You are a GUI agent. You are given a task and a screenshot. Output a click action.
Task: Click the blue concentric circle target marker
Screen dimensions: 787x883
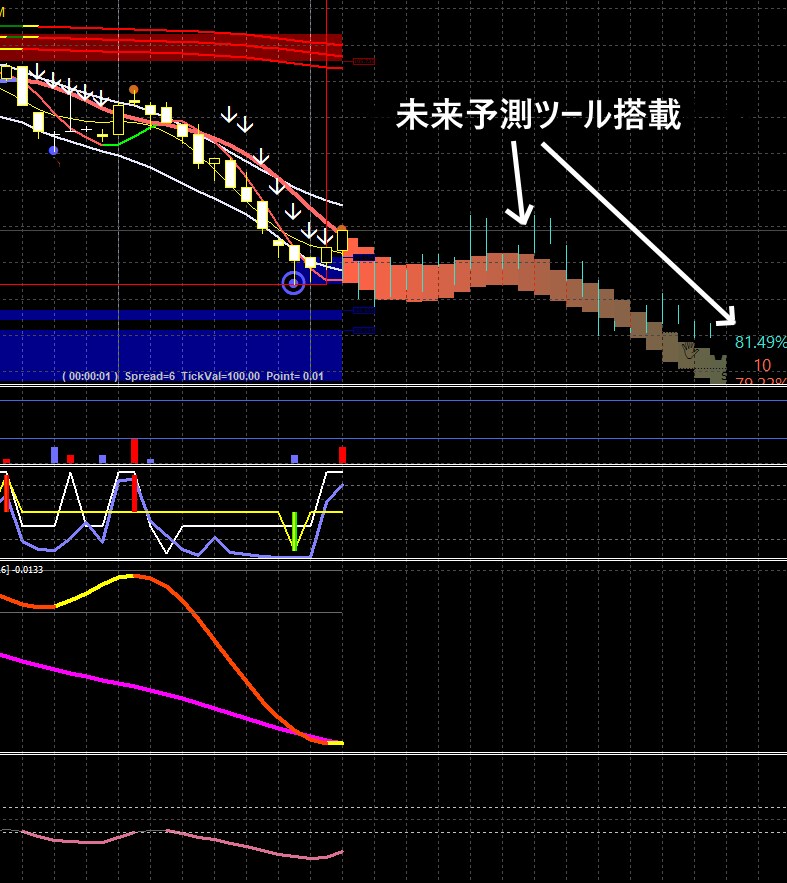(293, 283)
